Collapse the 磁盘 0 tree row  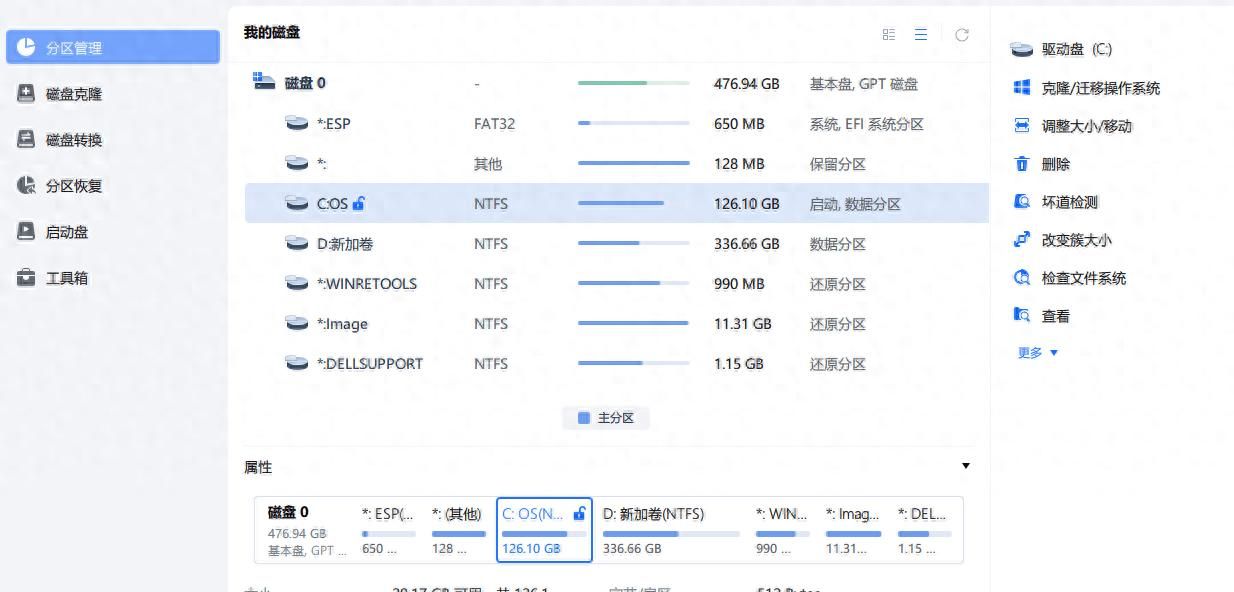click(263, 83)
